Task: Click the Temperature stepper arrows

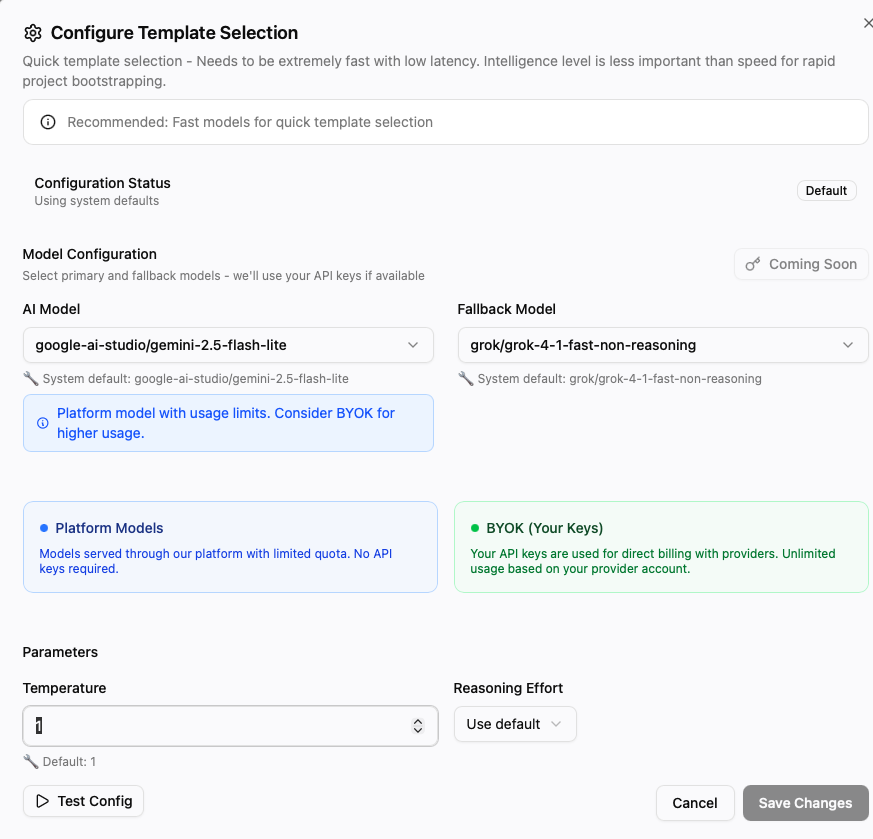Action: click(x=418, y=726)
